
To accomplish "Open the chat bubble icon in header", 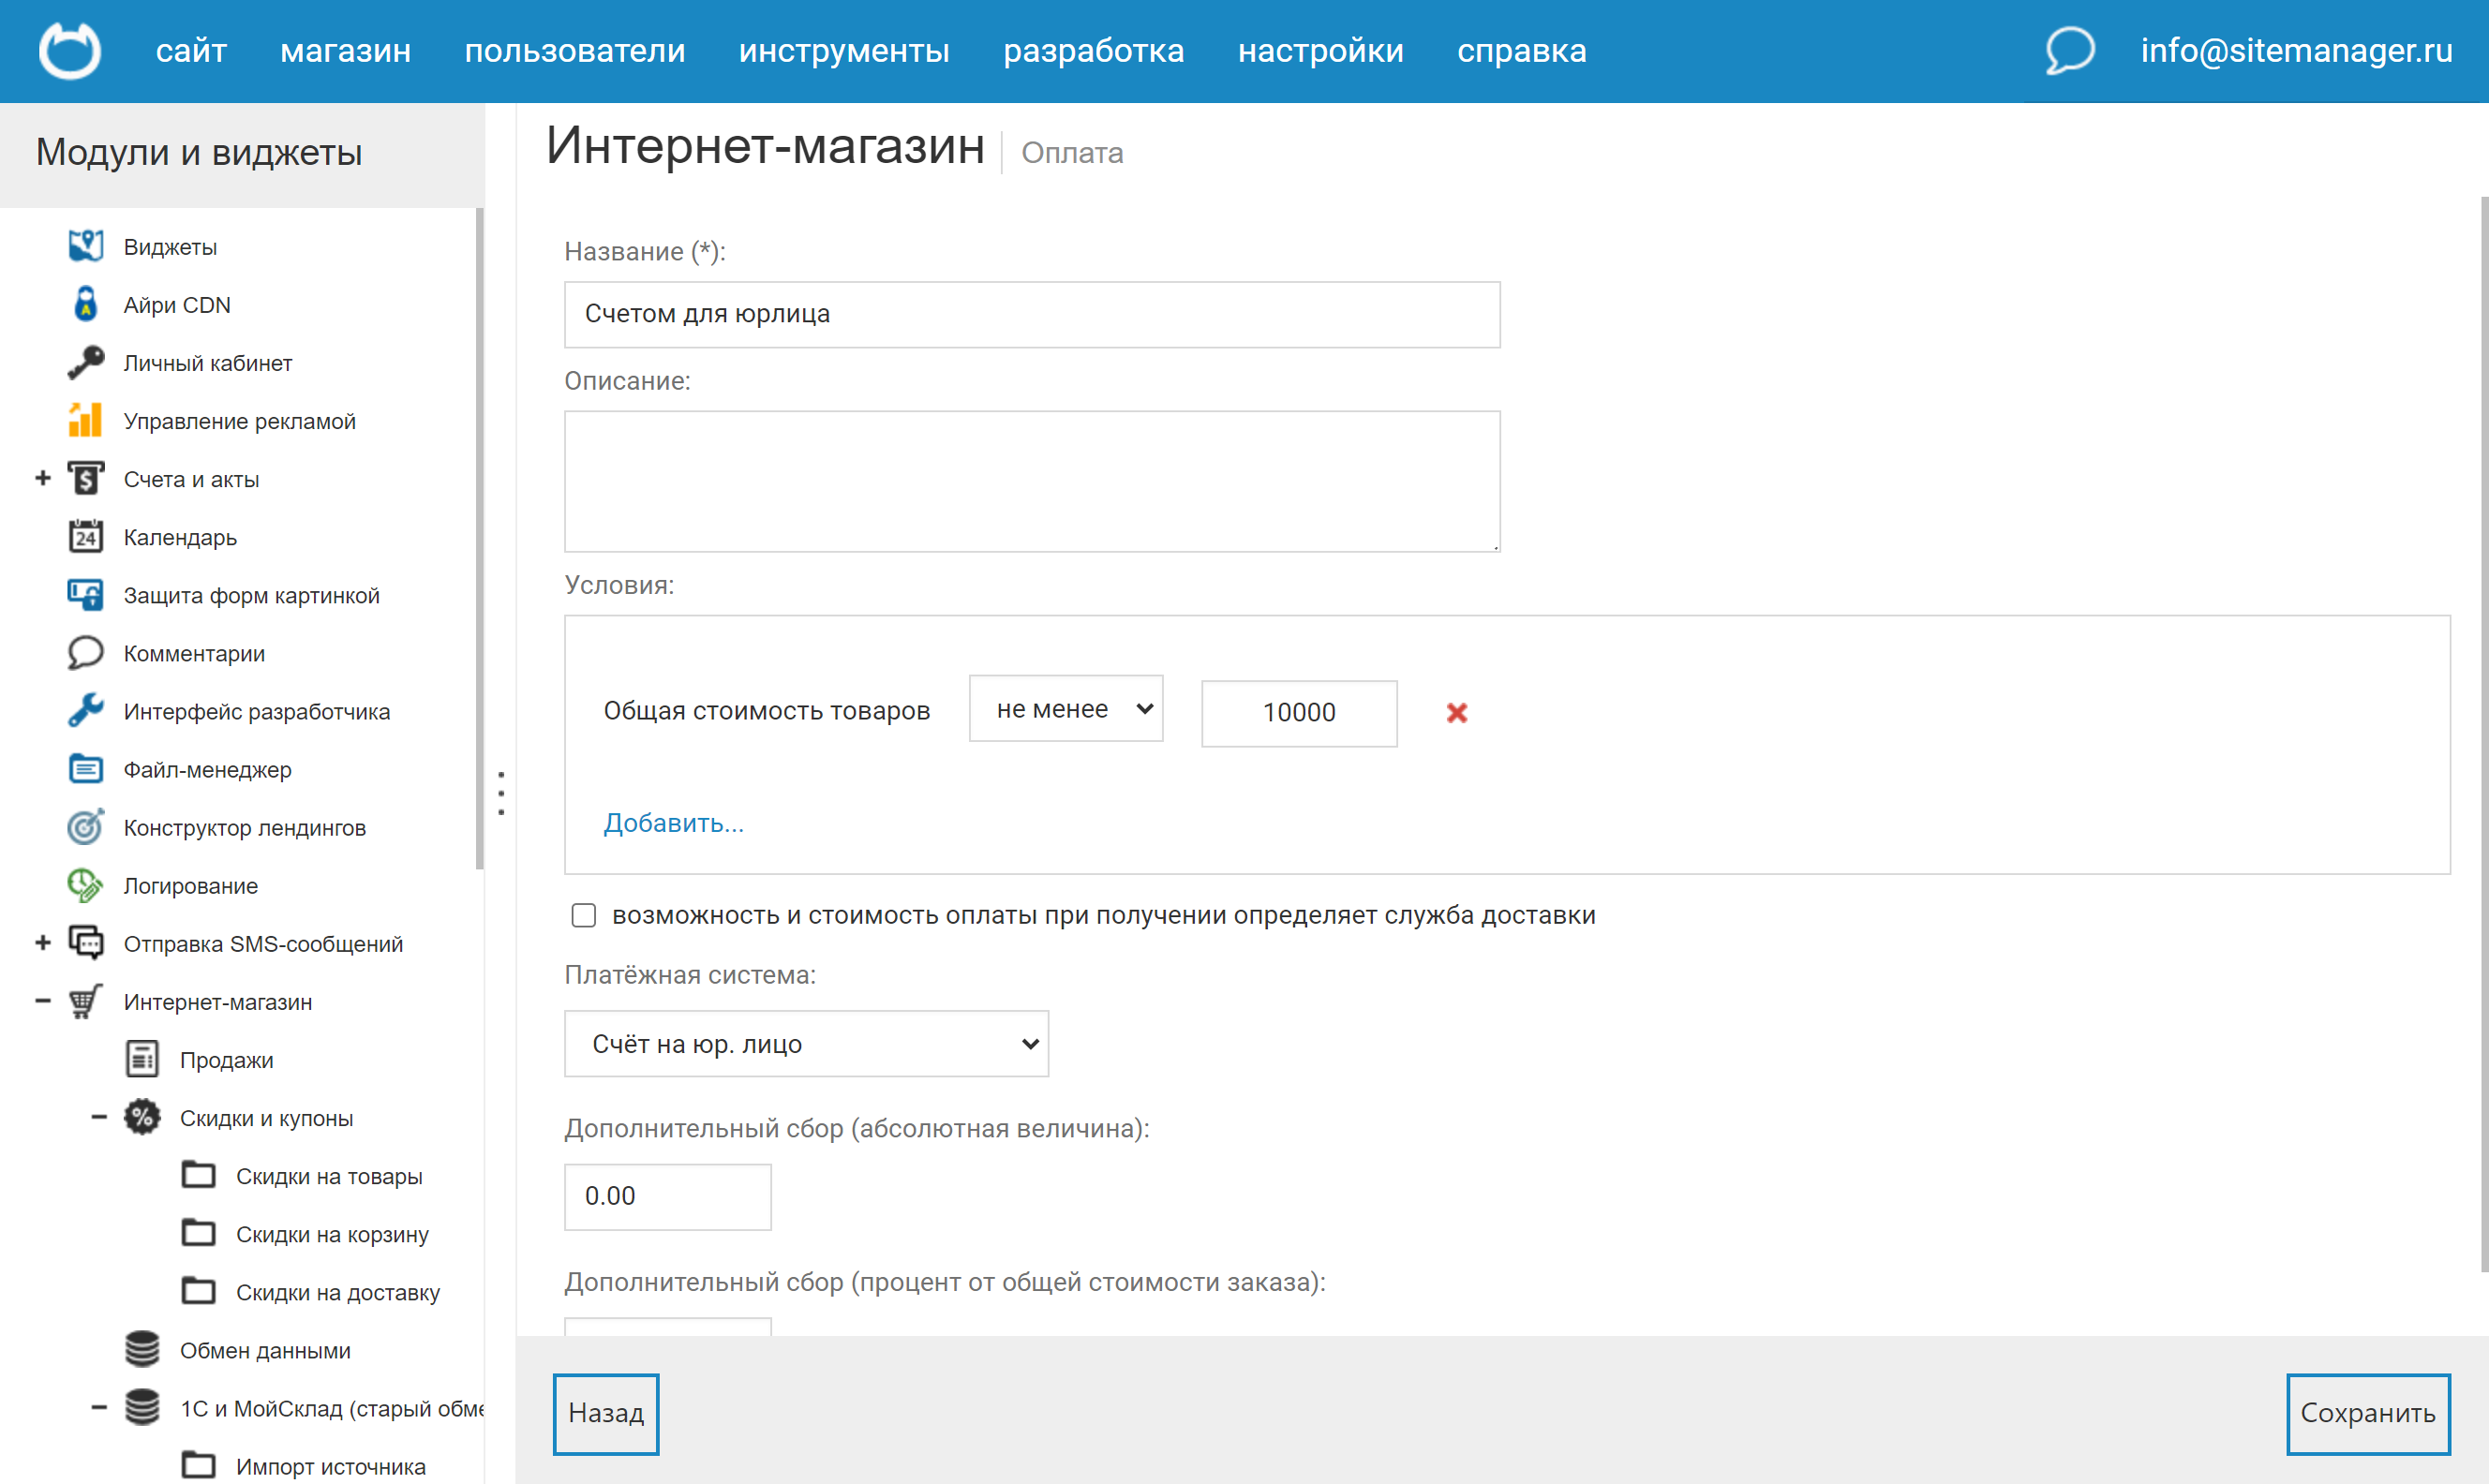I will click(x=2068, y=50).
